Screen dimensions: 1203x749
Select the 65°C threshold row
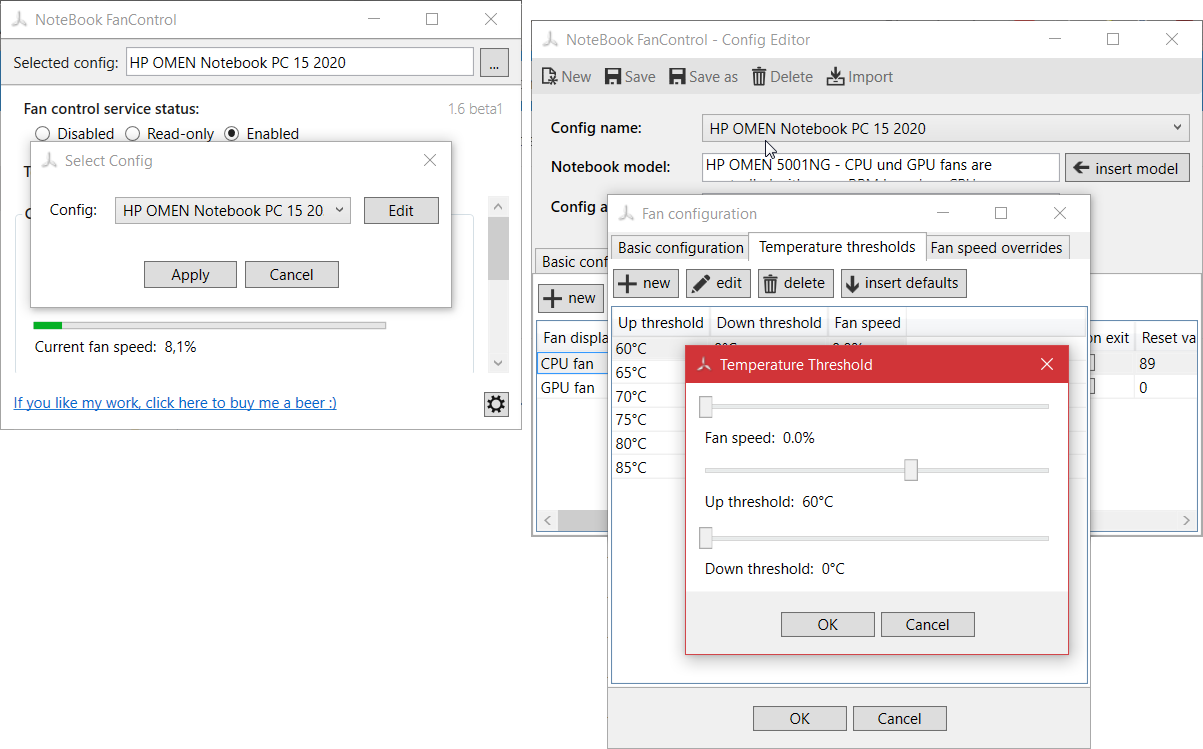(x=650, y=372)
